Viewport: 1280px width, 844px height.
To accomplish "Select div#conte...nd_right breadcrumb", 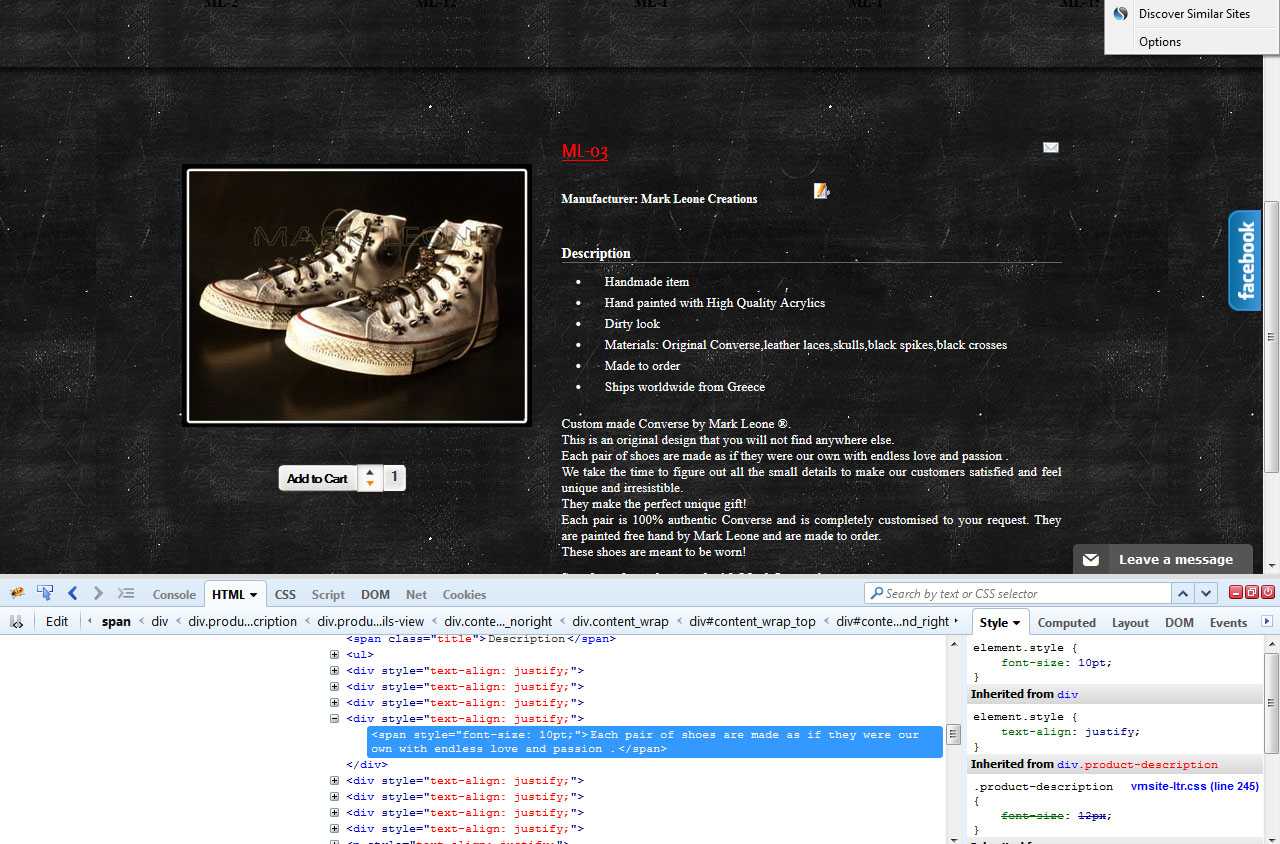I will coord(892,622).
